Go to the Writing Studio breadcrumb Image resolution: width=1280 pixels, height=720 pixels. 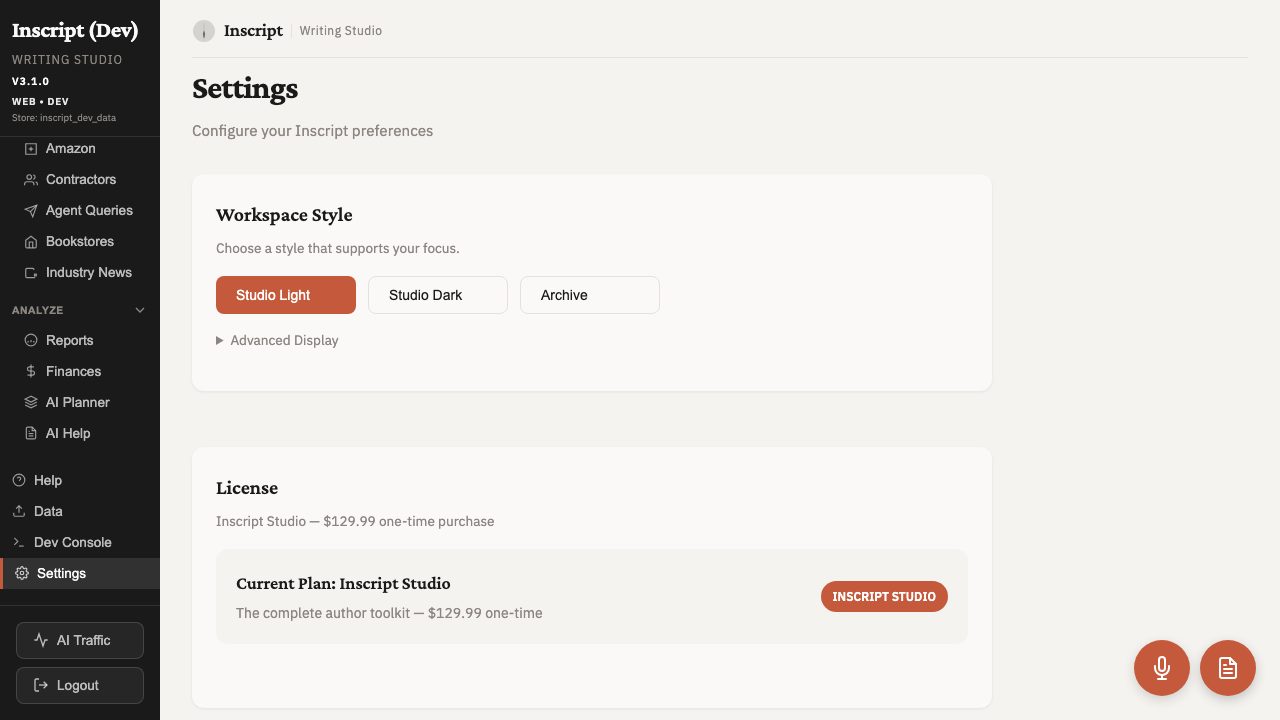point(340,31)
